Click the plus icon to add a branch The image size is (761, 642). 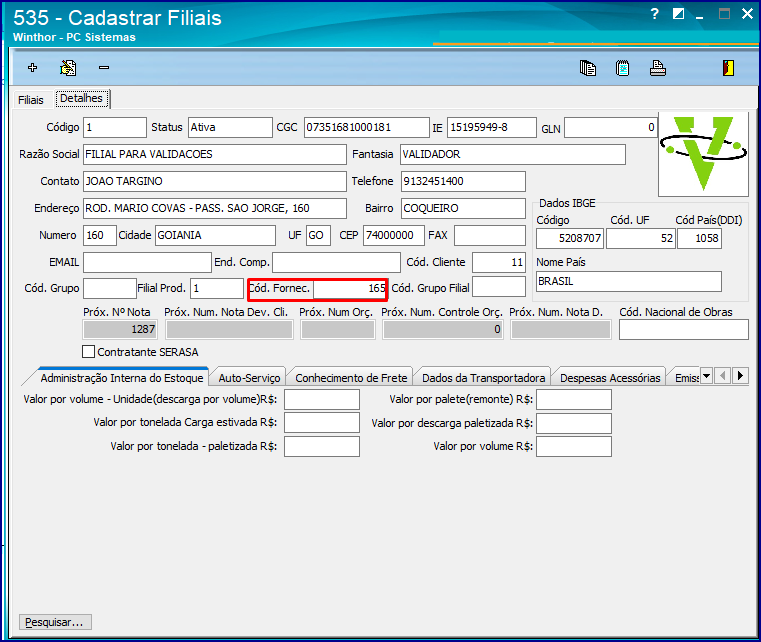pyautogui.click(x=33, y=67)
